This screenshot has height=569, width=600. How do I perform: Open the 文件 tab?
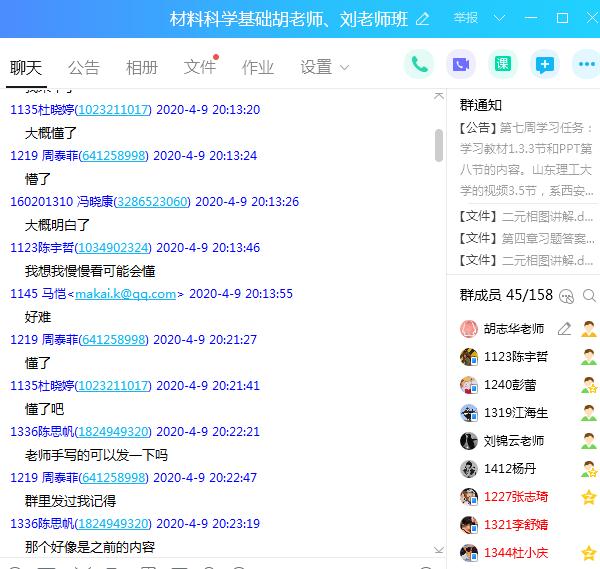[x=200, y=68]
